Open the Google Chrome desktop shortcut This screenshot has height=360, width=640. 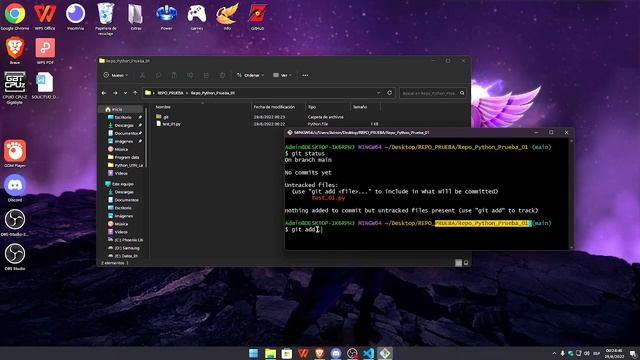point(15,16)
